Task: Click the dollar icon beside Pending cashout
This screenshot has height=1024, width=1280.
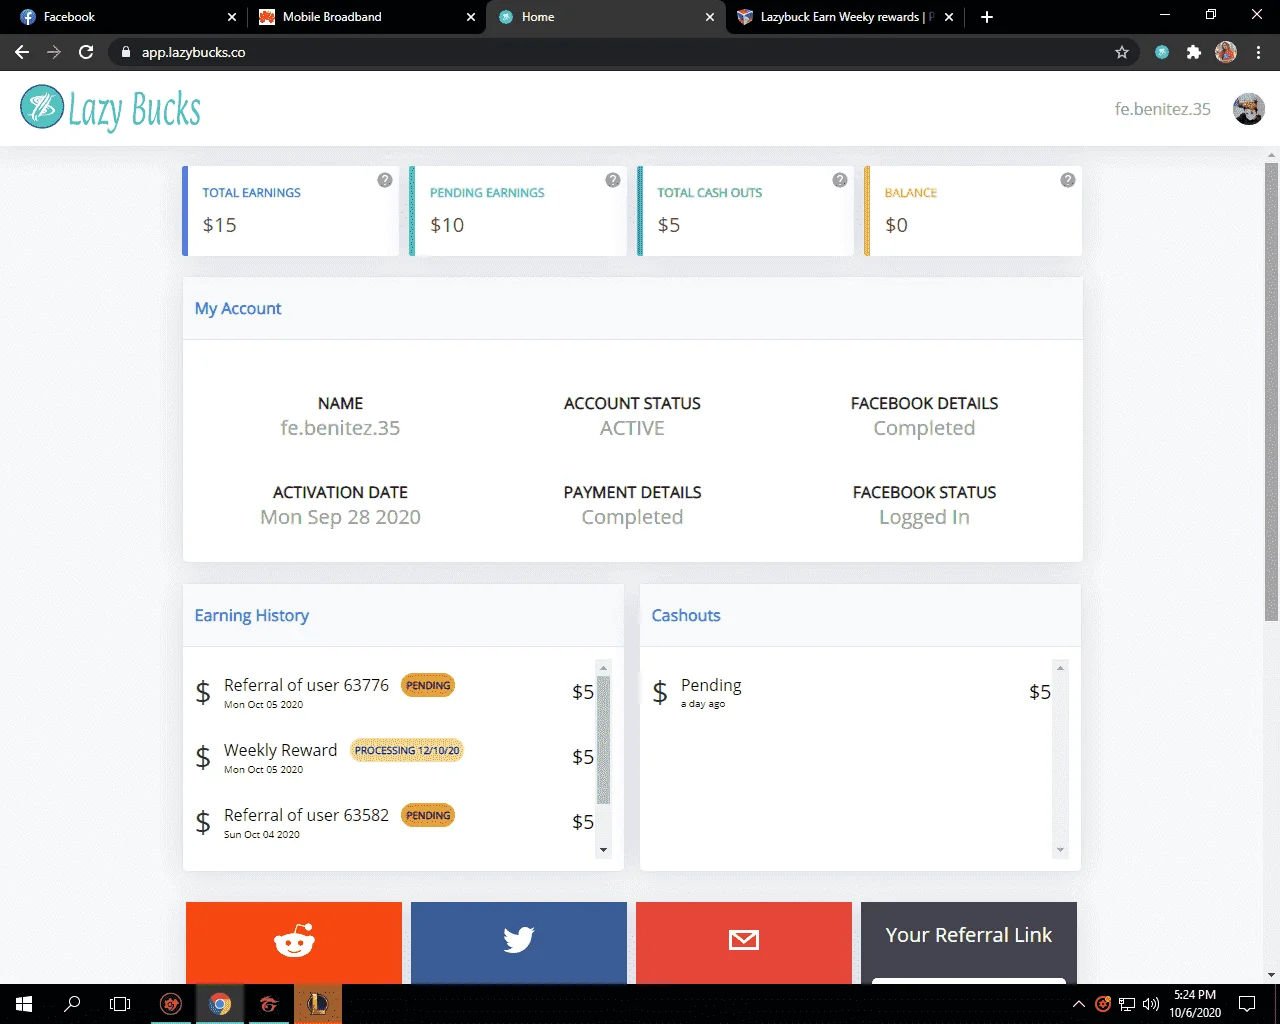Action: coord(660,692)
